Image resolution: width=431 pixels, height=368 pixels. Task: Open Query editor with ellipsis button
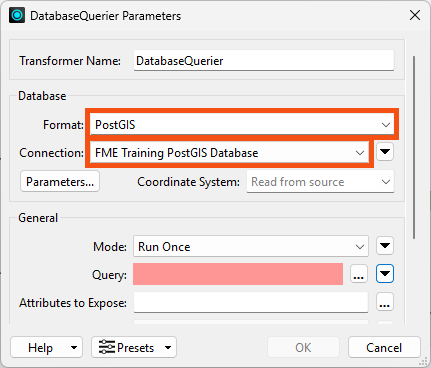tap(359, 274)
